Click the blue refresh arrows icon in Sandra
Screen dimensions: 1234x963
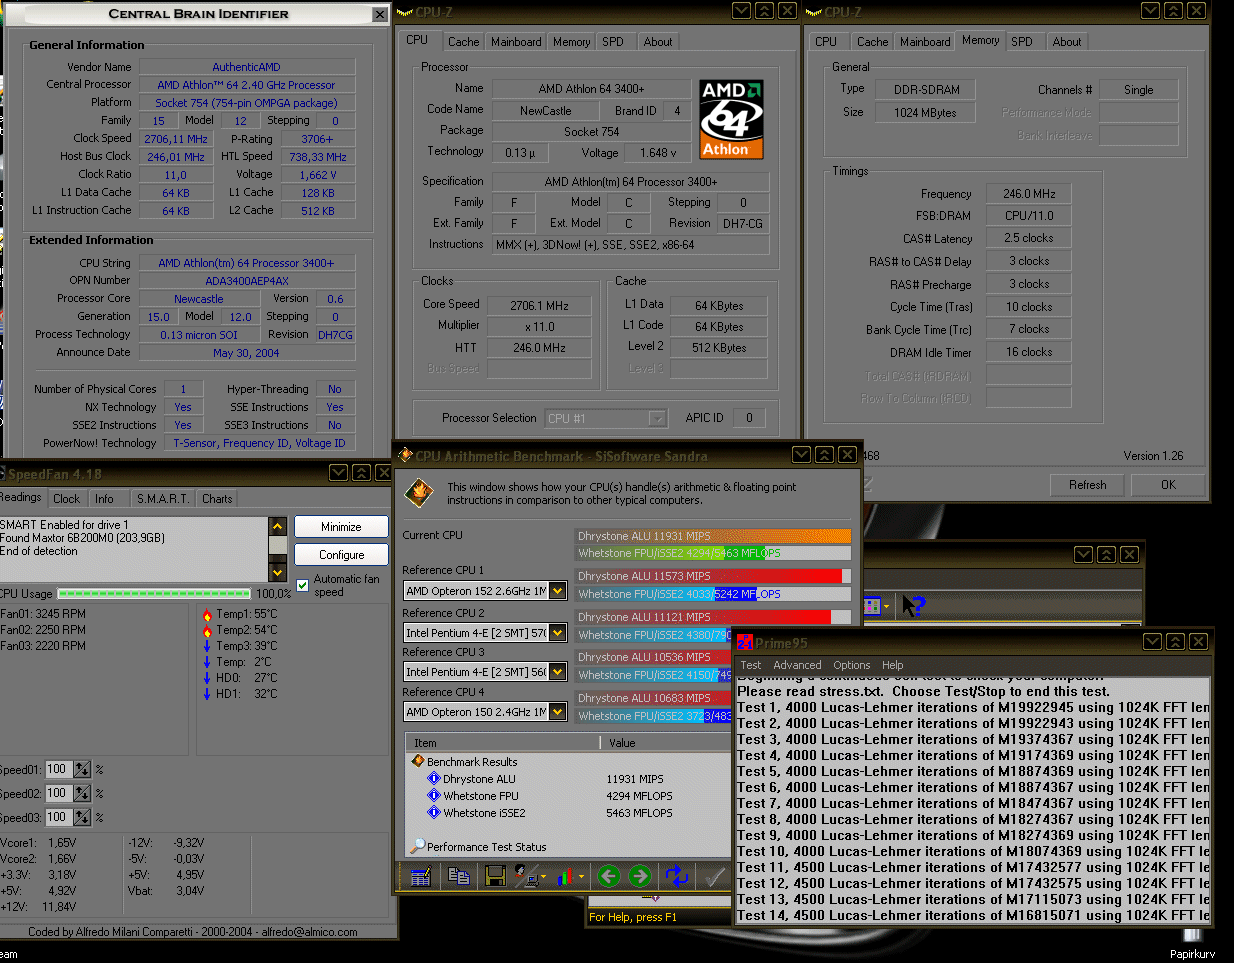click(x=677, y=877)
